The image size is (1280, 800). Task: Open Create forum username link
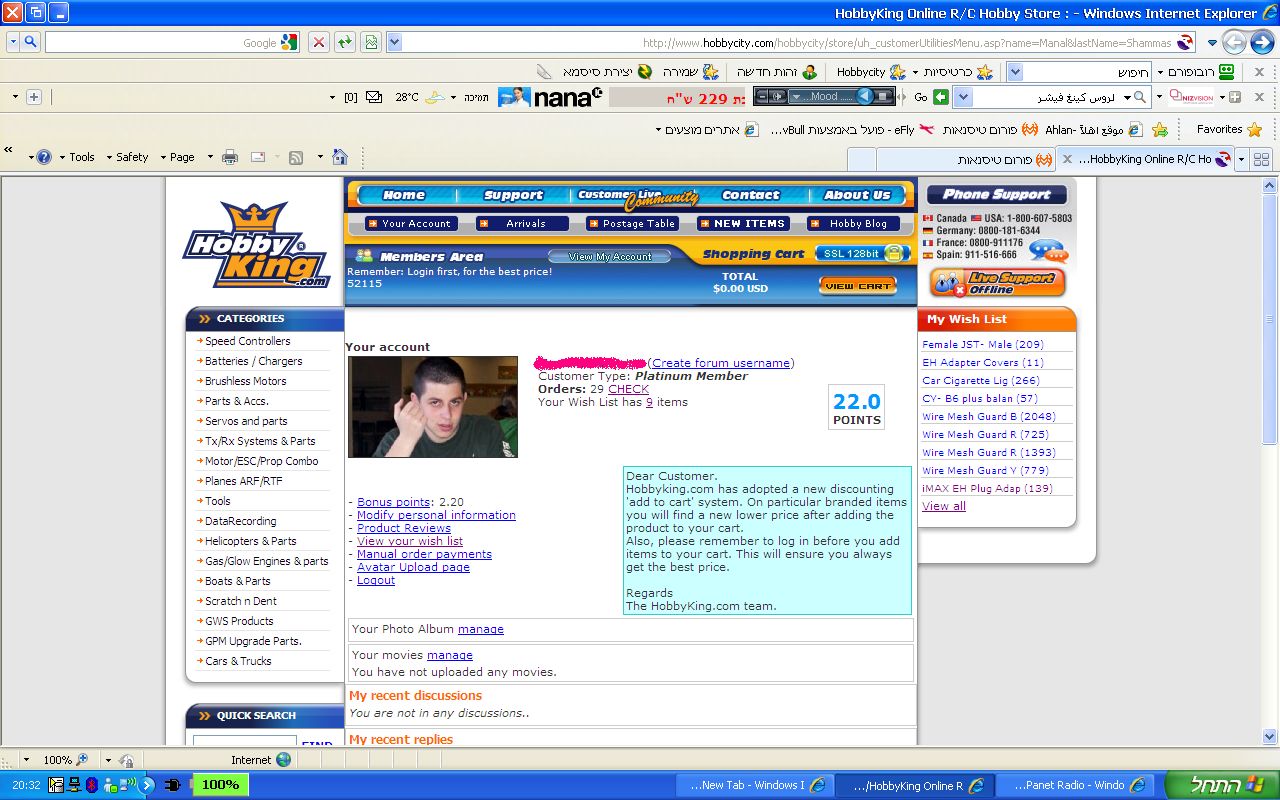tap(721, 363)
